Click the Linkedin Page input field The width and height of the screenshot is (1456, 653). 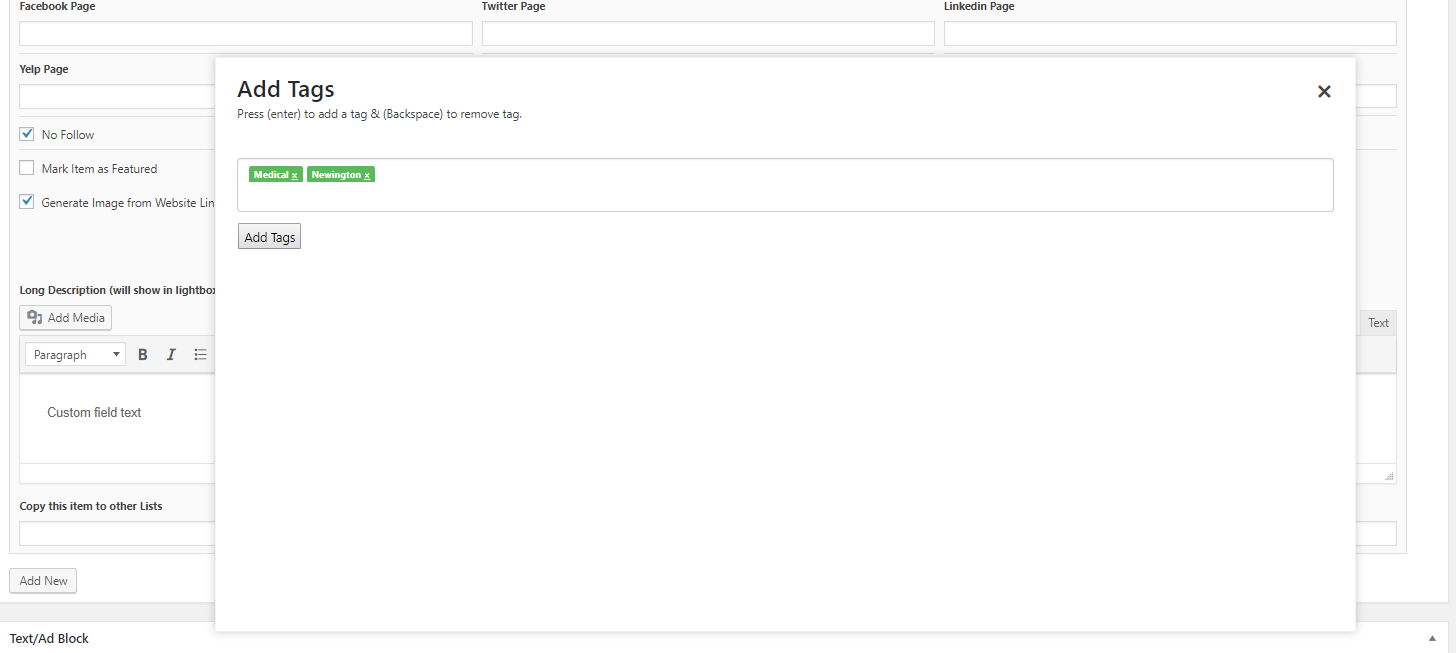(x=1170, y=34)
